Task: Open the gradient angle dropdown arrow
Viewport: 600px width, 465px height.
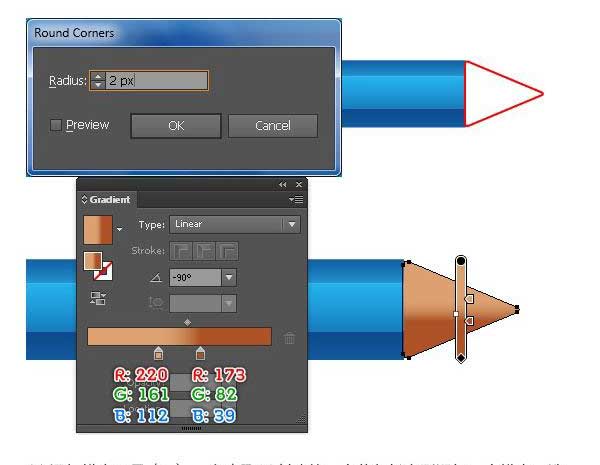Action: (229, 277)
